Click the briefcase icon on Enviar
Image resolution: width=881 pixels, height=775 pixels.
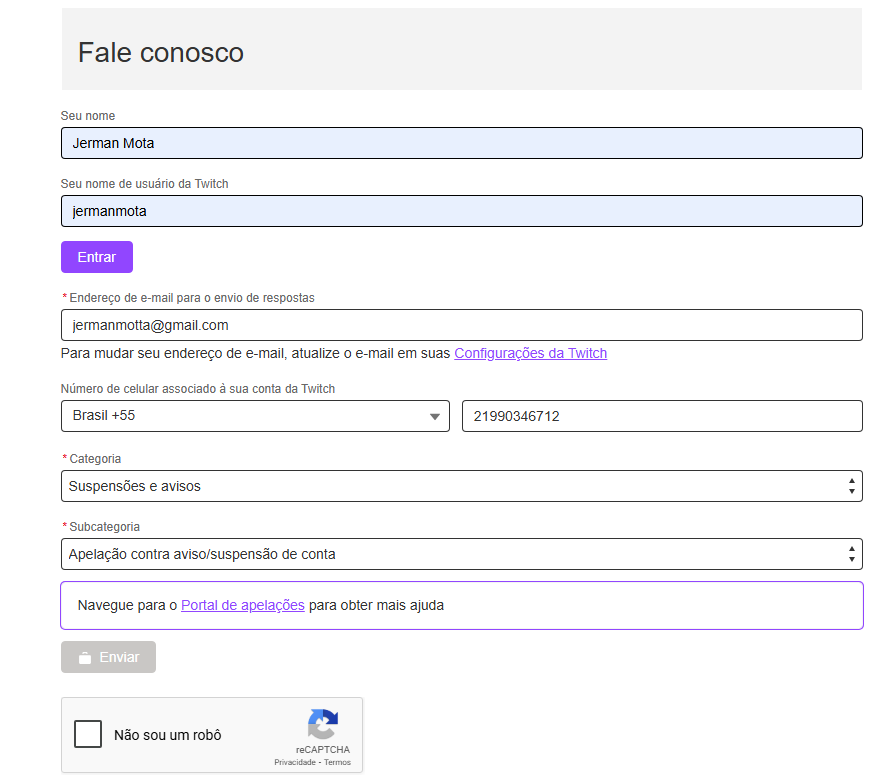coord(85,658)
